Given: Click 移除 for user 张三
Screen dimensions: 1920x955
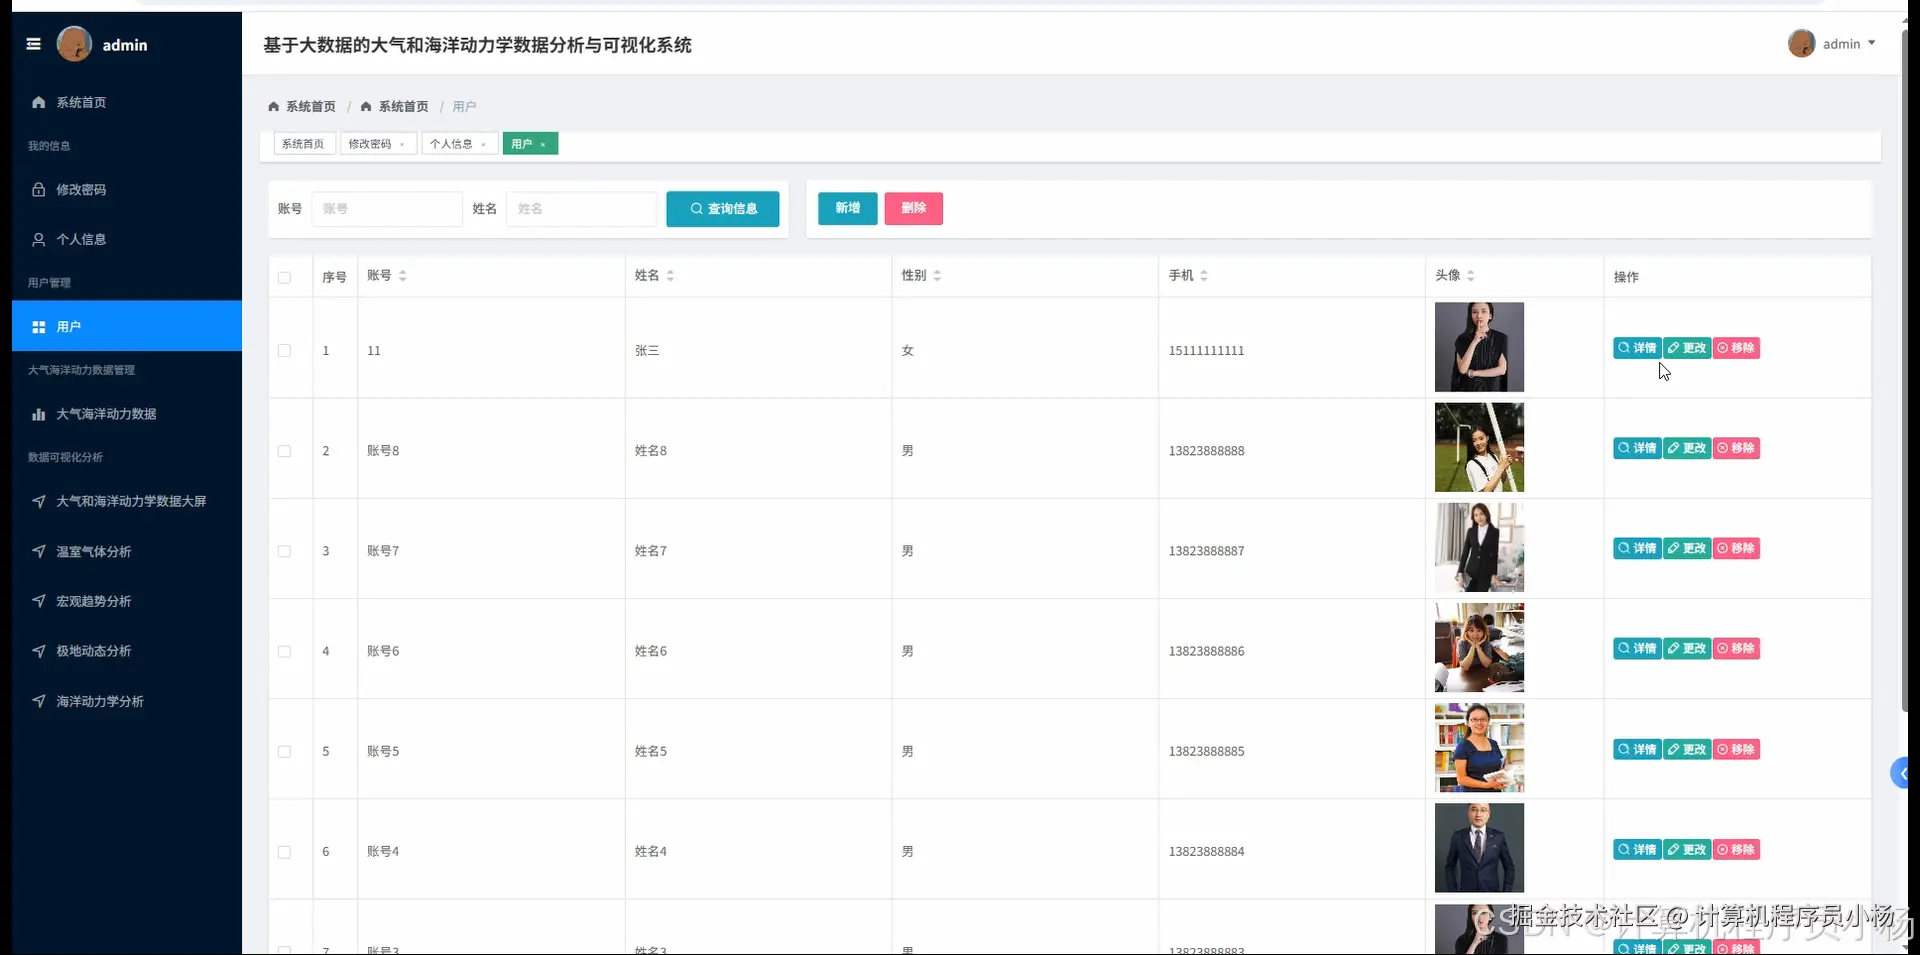Looking at the screenshot, I should tap(1736, 348).
